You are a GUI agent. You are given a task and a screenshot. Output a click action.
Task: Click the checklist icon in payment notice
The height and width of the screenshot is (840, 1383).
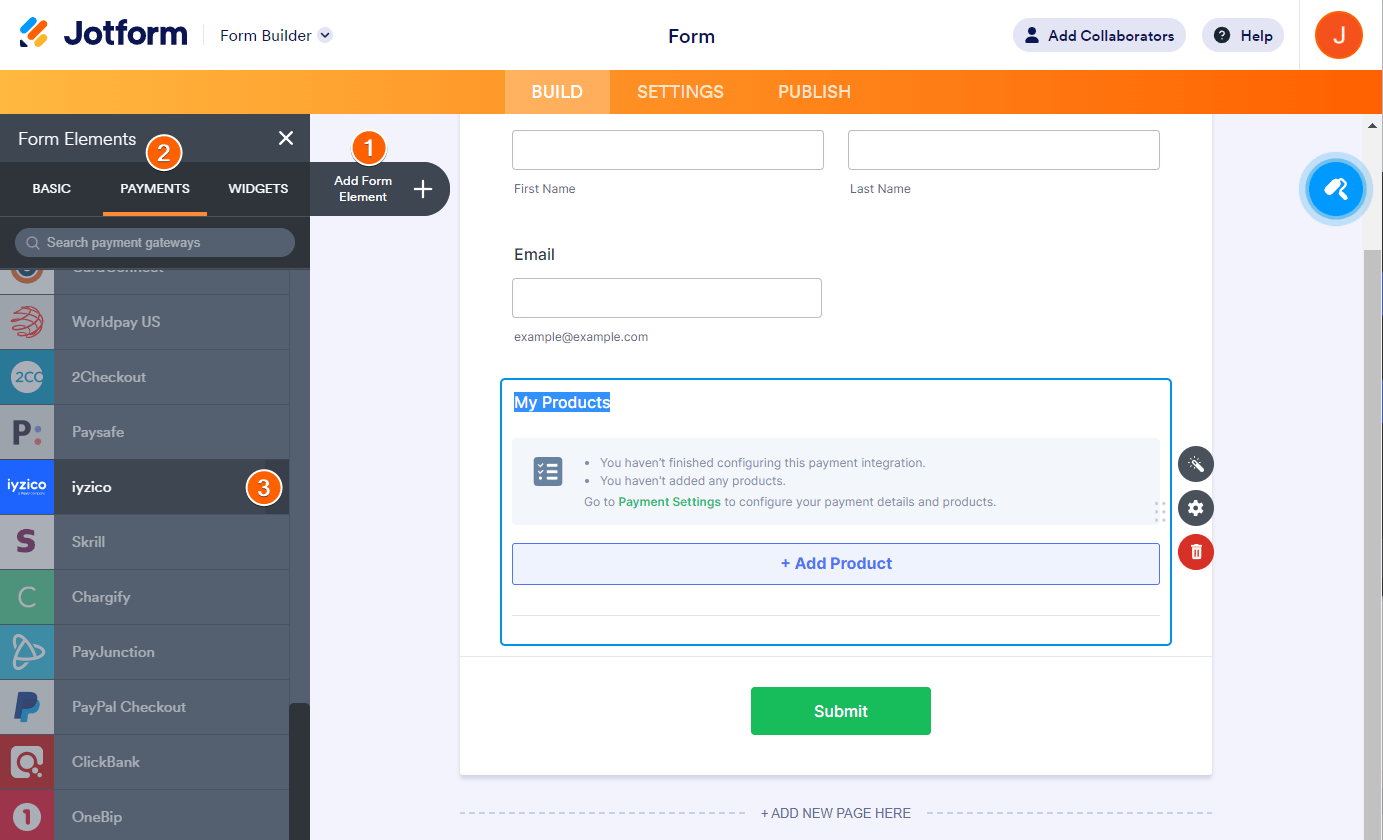coord(548,472)
